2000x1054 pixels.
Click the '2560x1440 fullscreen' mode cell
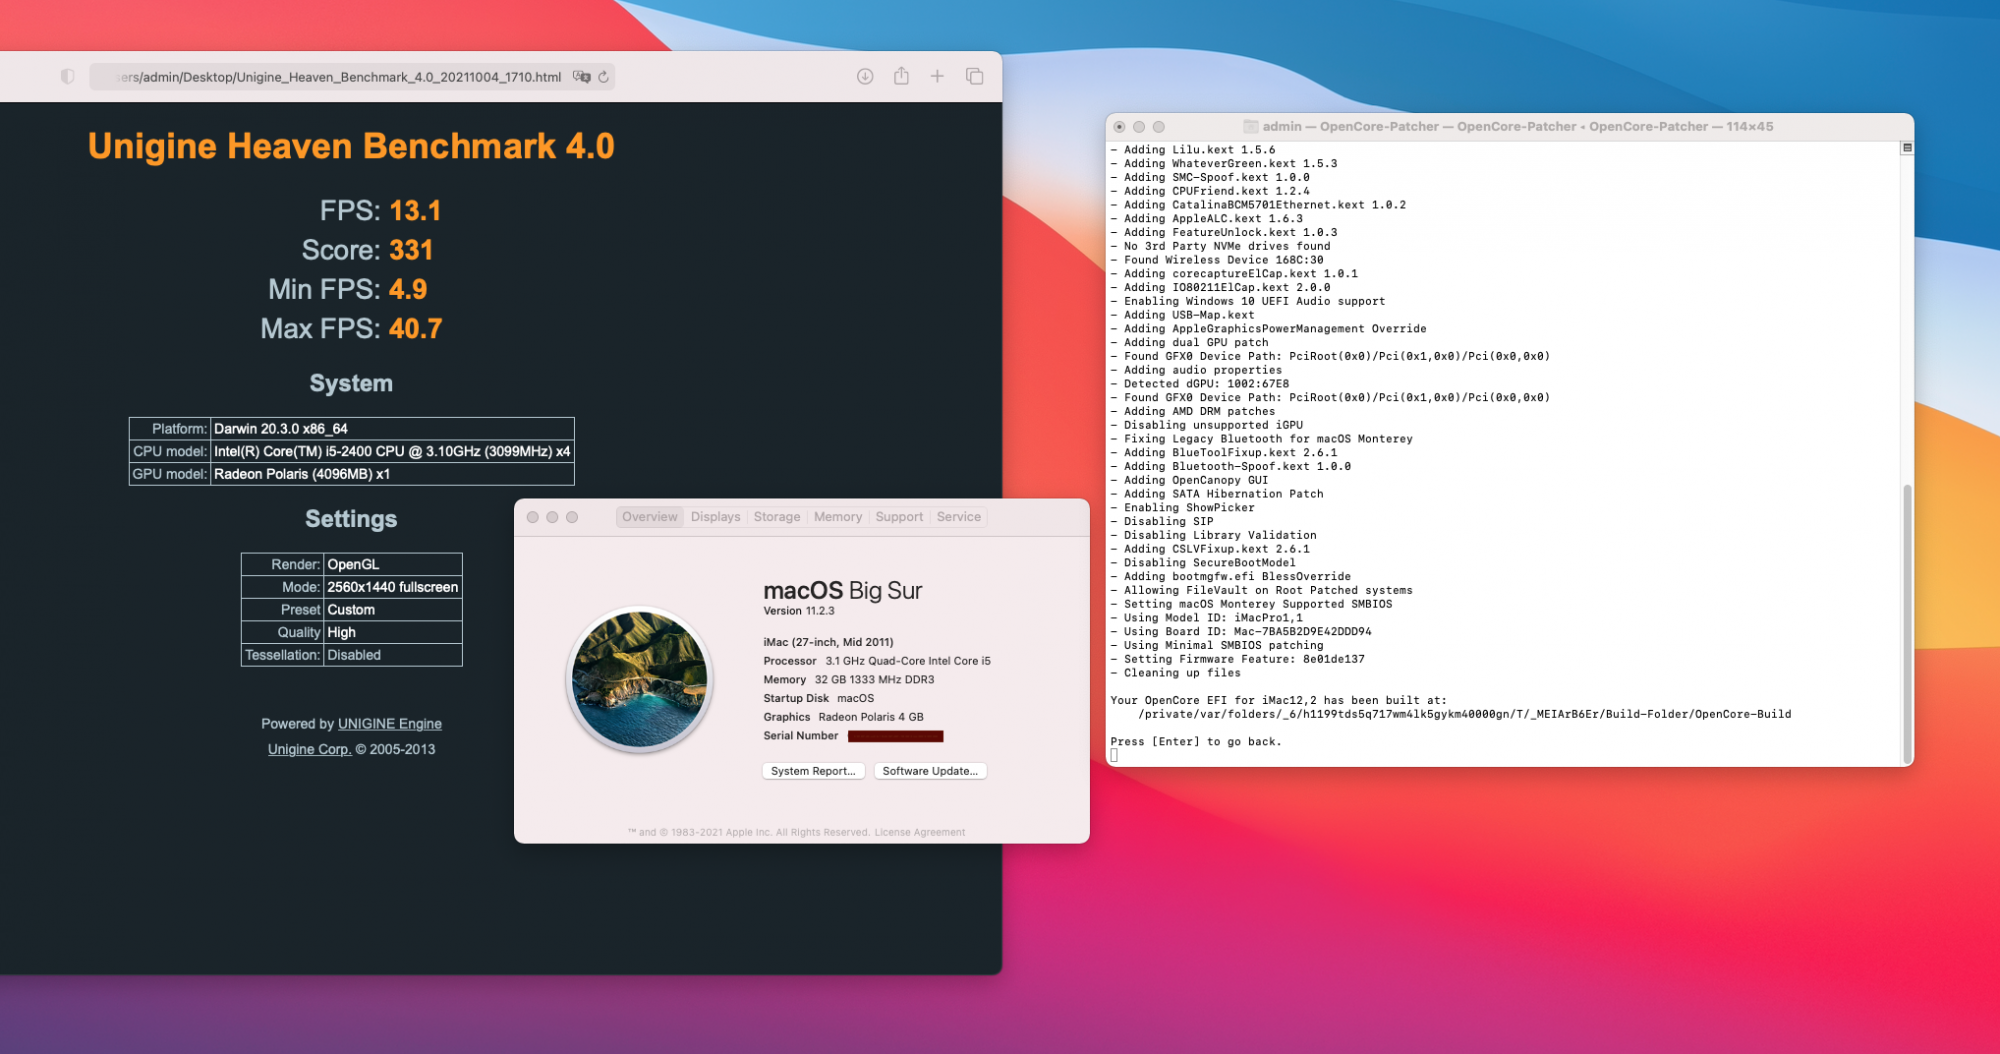coord(393,587)
